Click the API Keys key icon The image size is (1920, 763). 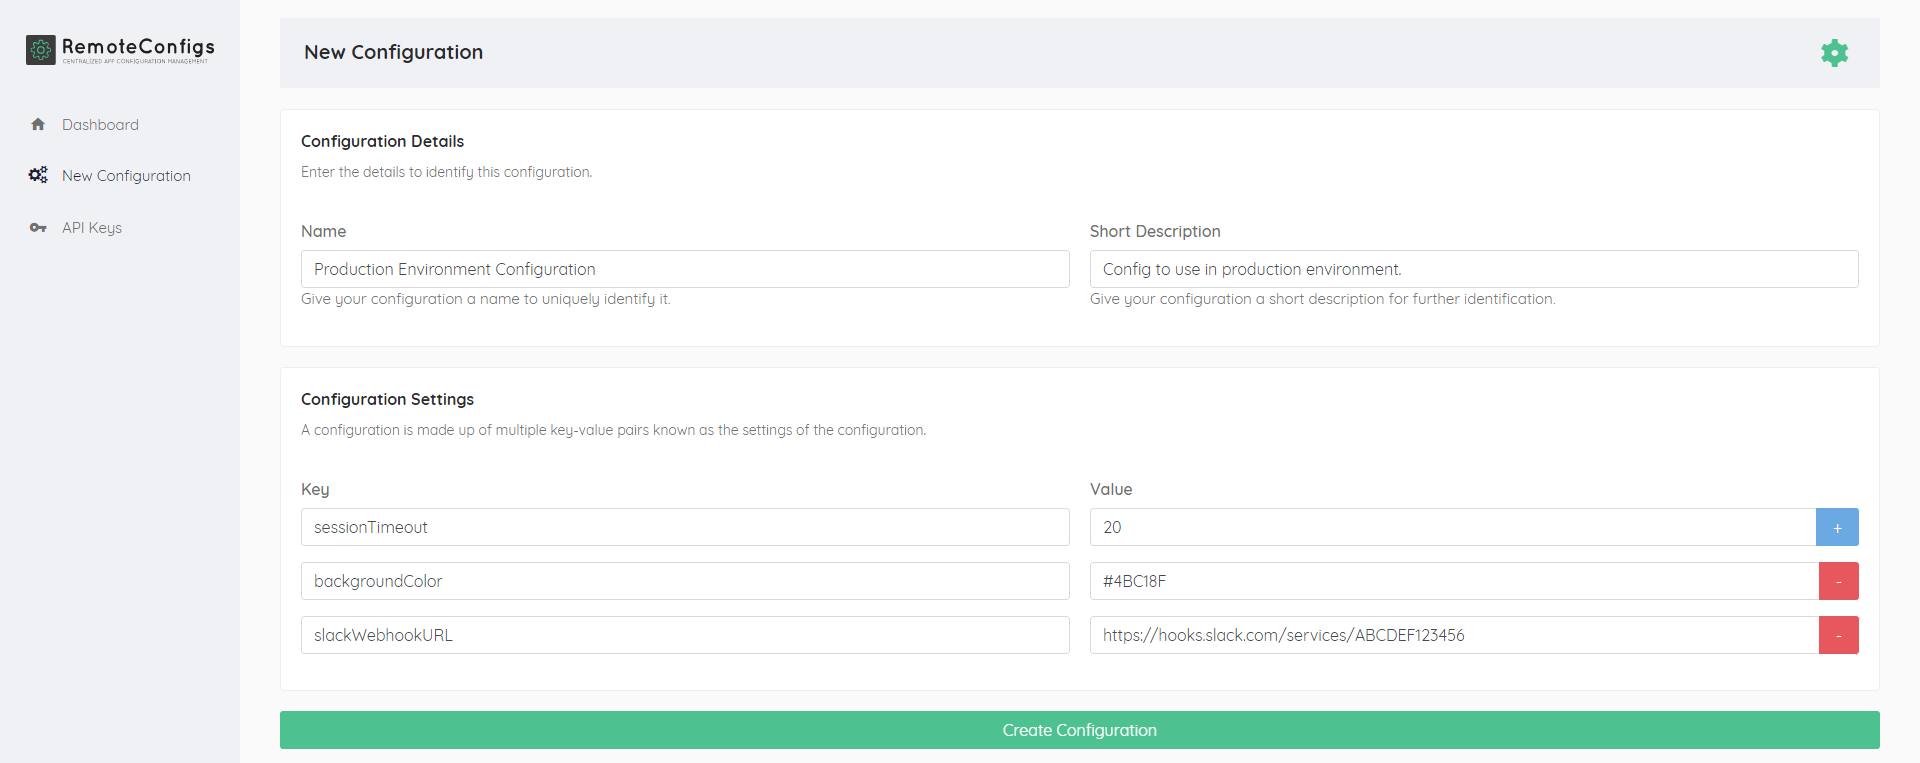coord(38,228)
